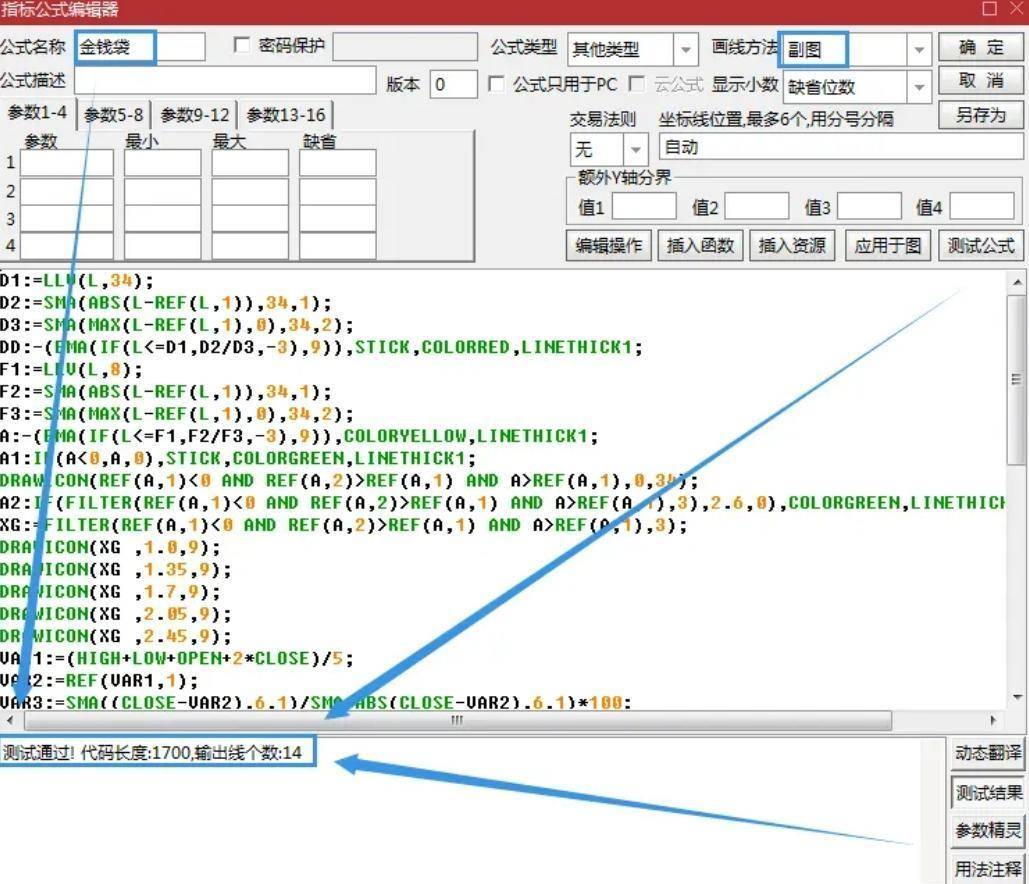Image resolution: width=1029 pixels, height=884 pixels.
Task: Expand the 显示小数 dropdown arrow
Action: (x=919, y=87)
